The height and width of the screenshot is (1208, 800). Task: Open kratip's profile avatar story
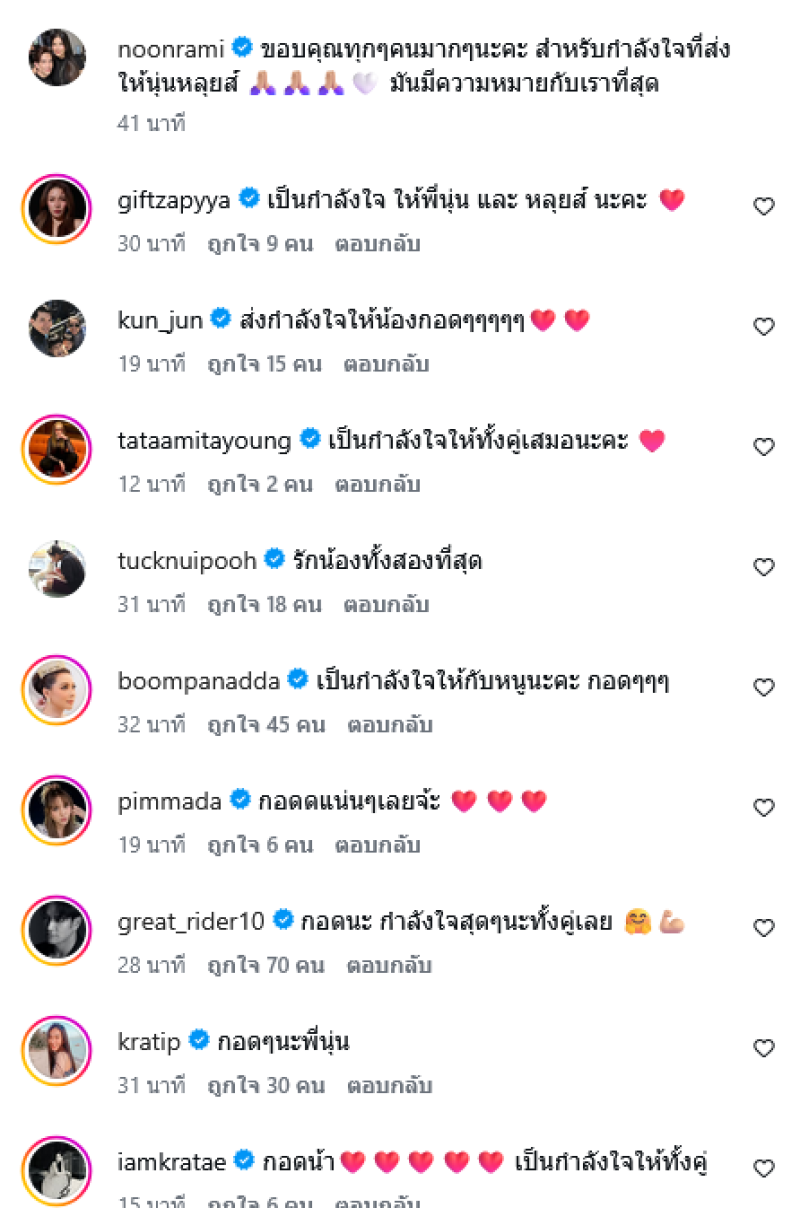pyautogui.click(x=57, y=1049)
